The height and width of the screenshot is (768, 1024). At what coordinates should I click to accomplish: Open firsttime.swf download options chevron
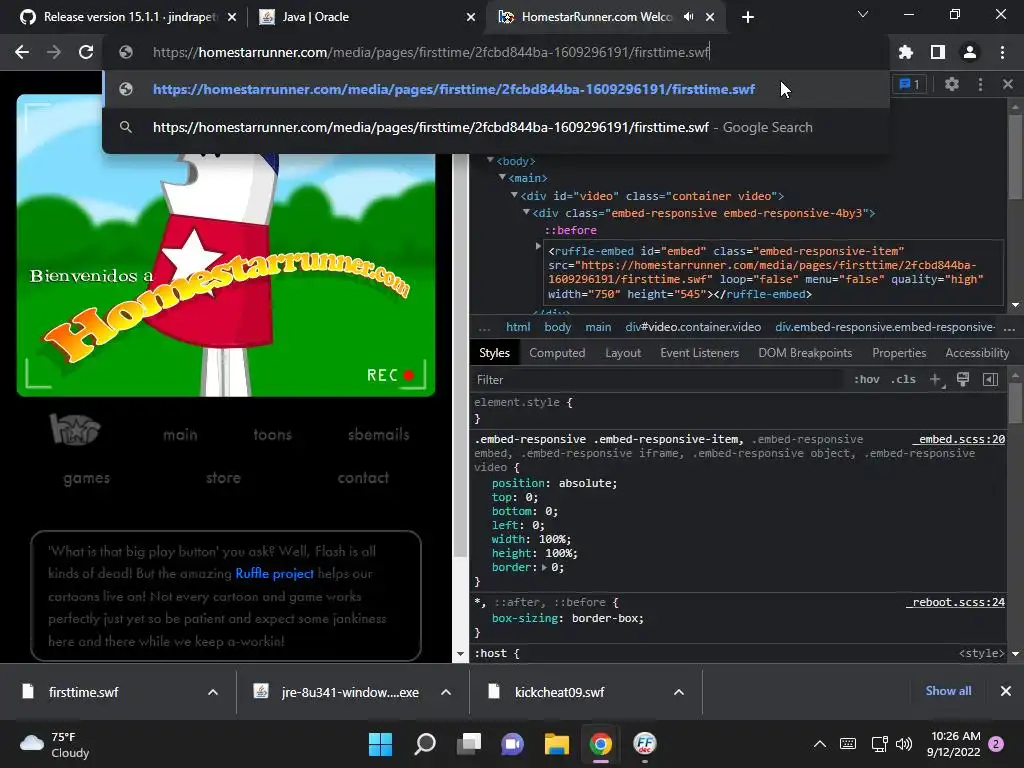click(213, 692)
